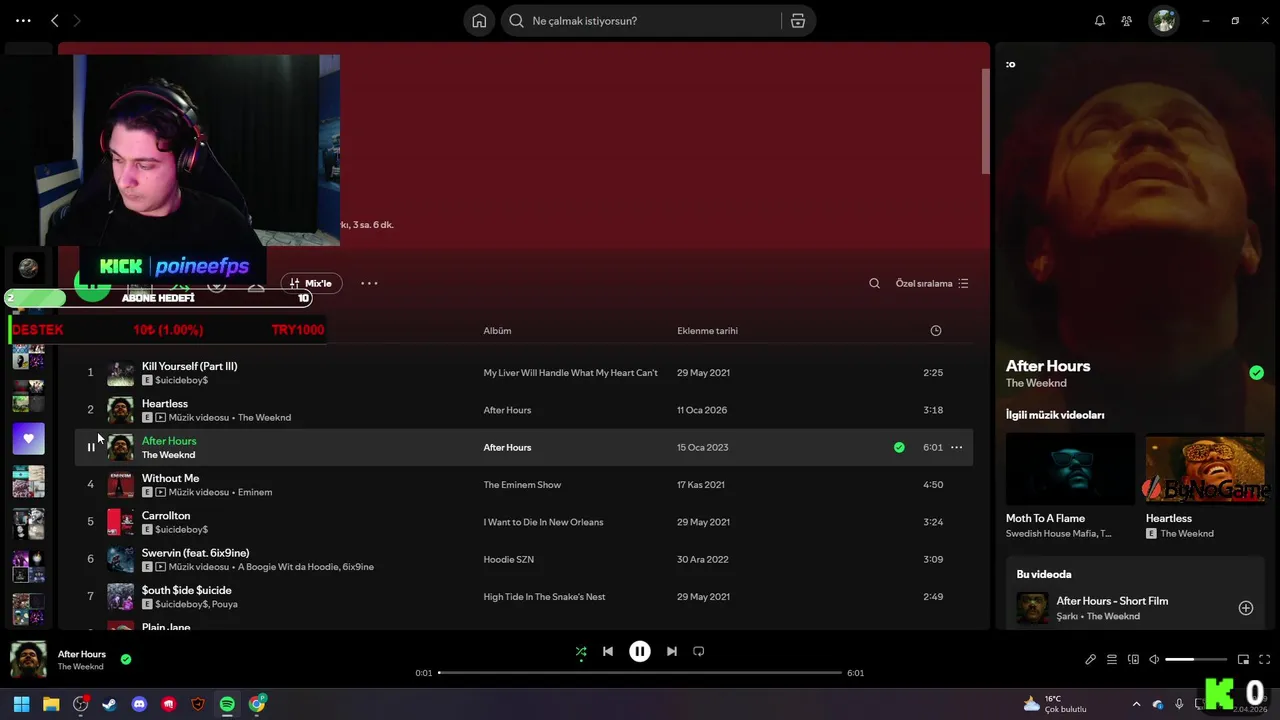The image size is (1280, 720).
Task: Open the miniplayer
Action: 1243,659
